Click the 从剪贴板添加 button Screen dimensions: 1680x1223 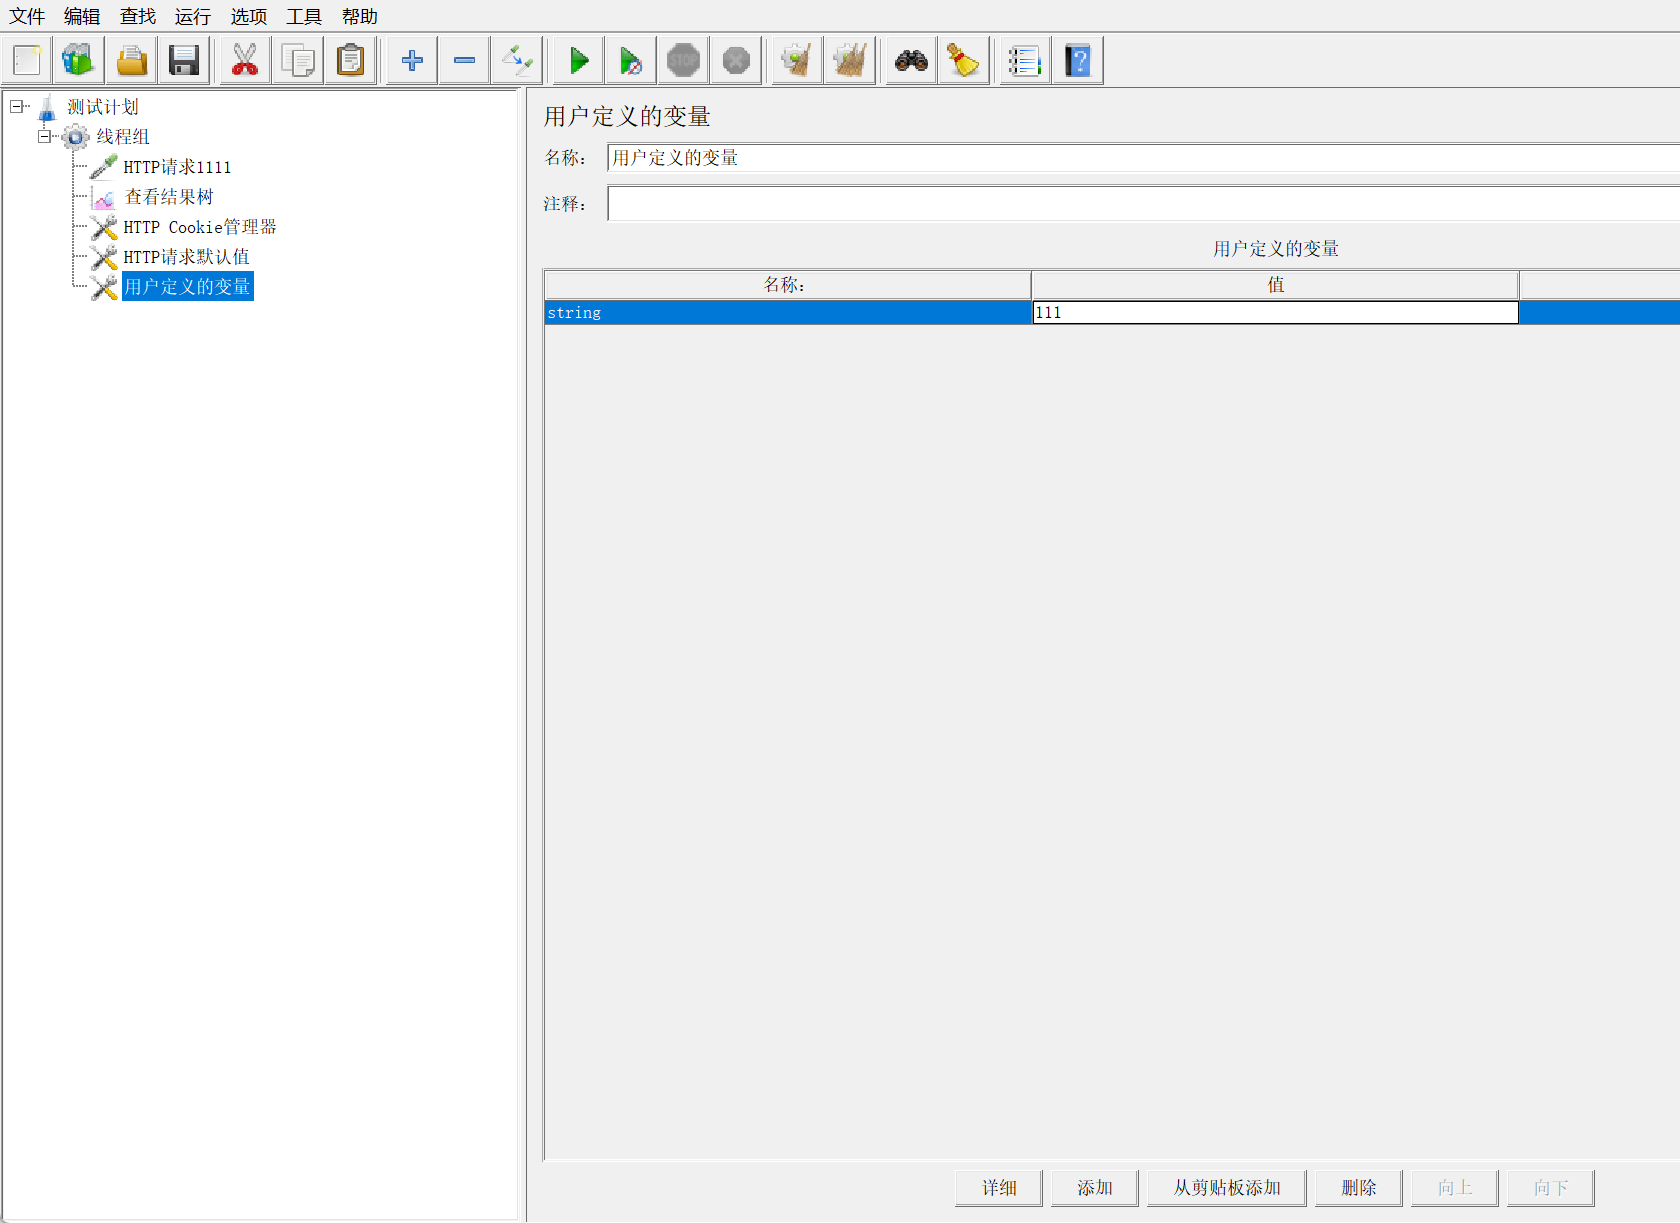[x=1227, y=1188]
